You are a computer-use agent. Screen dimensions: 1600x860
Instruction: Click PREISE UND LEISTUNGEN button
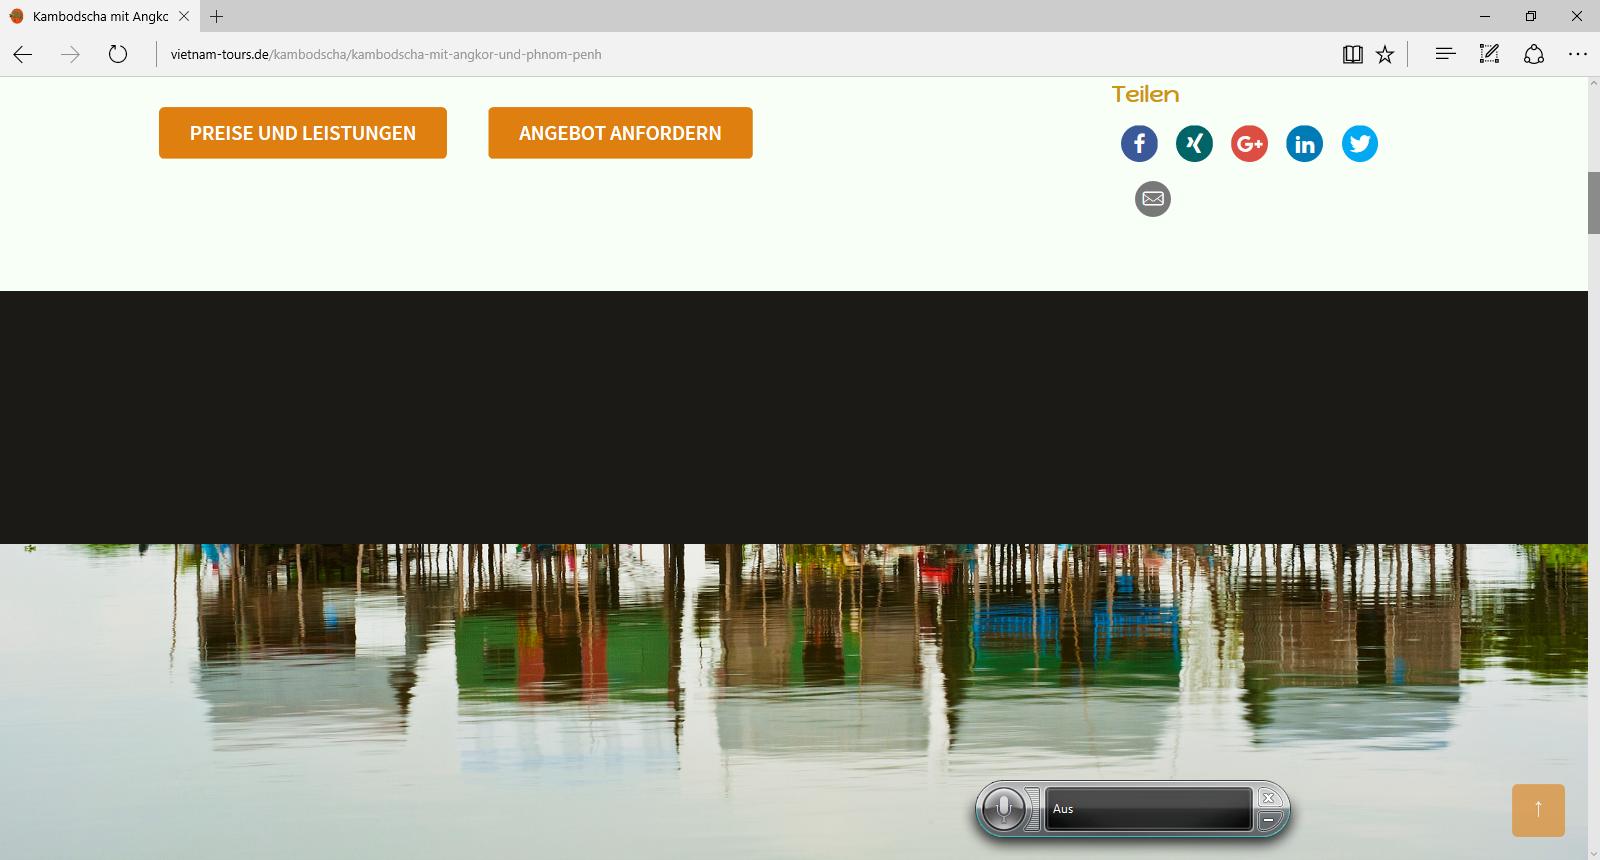(303, 133)
